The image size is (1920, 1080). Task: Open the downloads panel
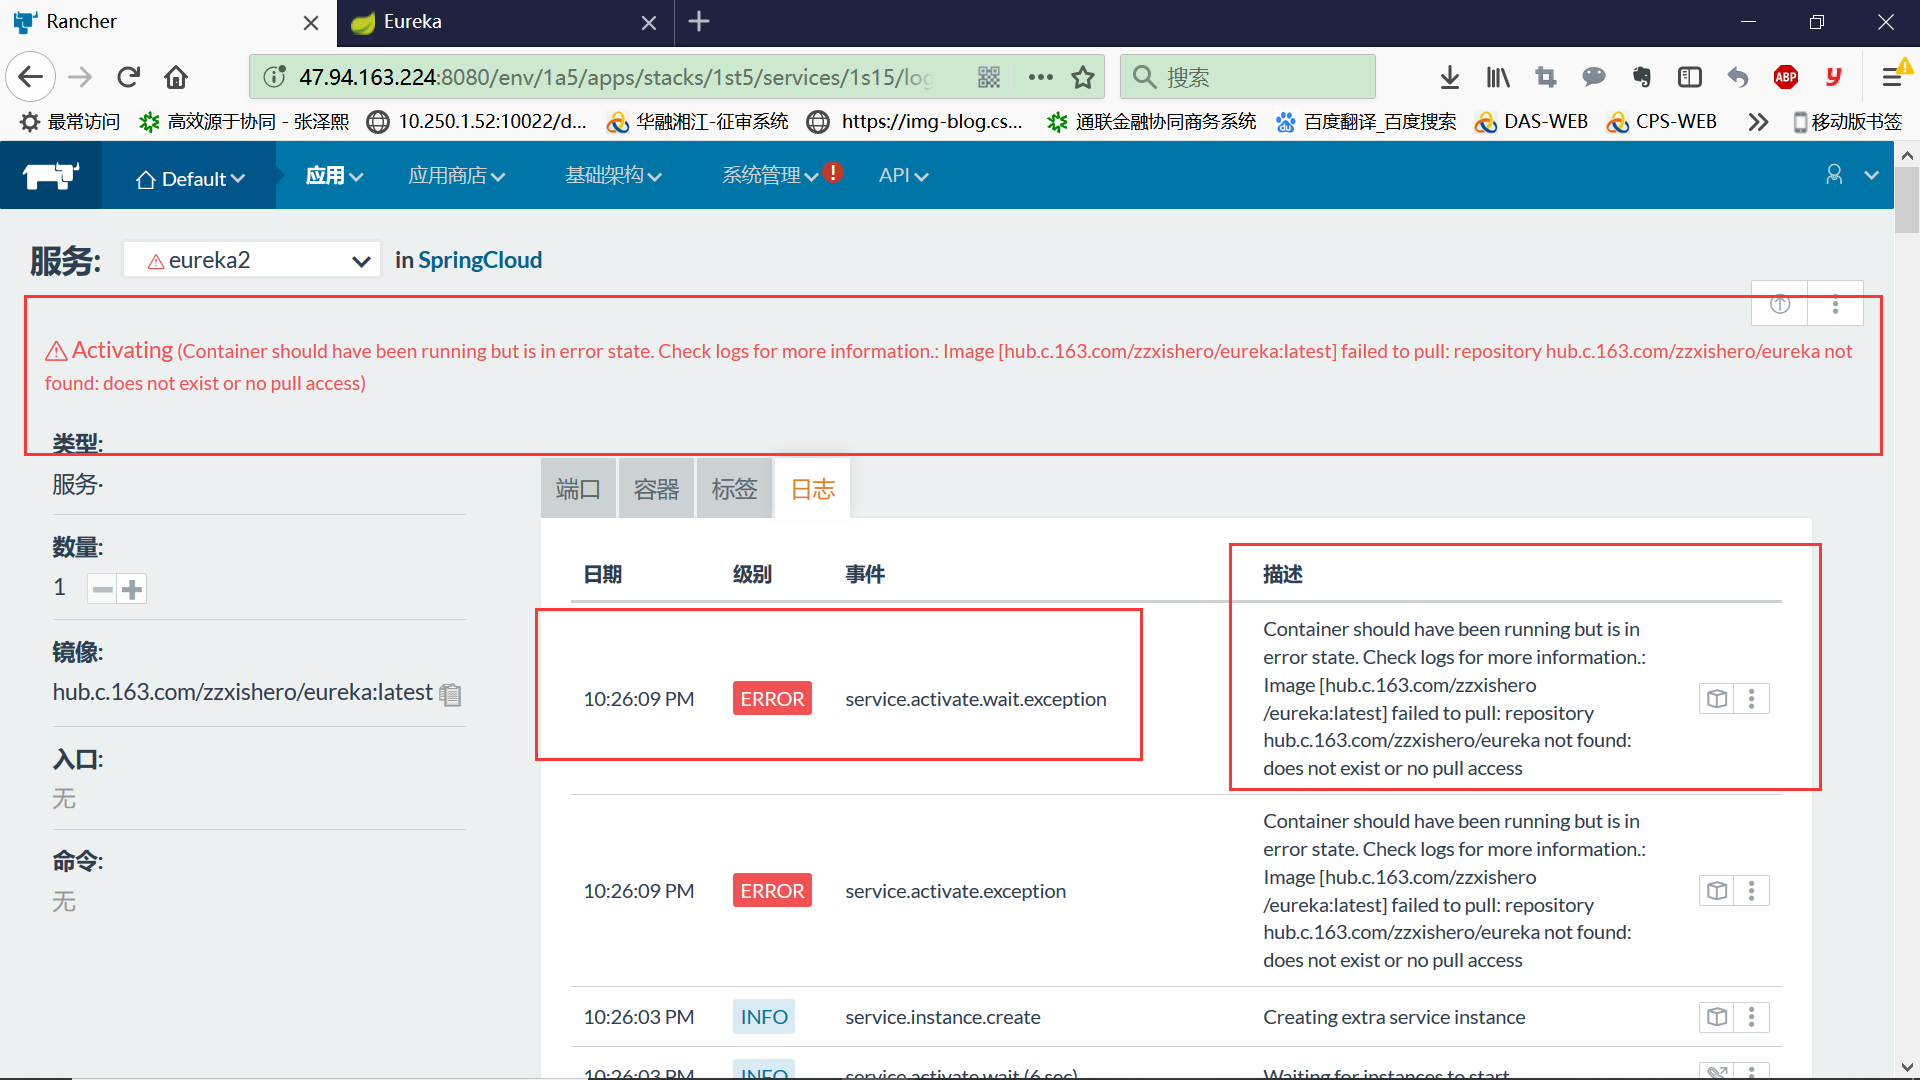click(x=1450, y=77)
